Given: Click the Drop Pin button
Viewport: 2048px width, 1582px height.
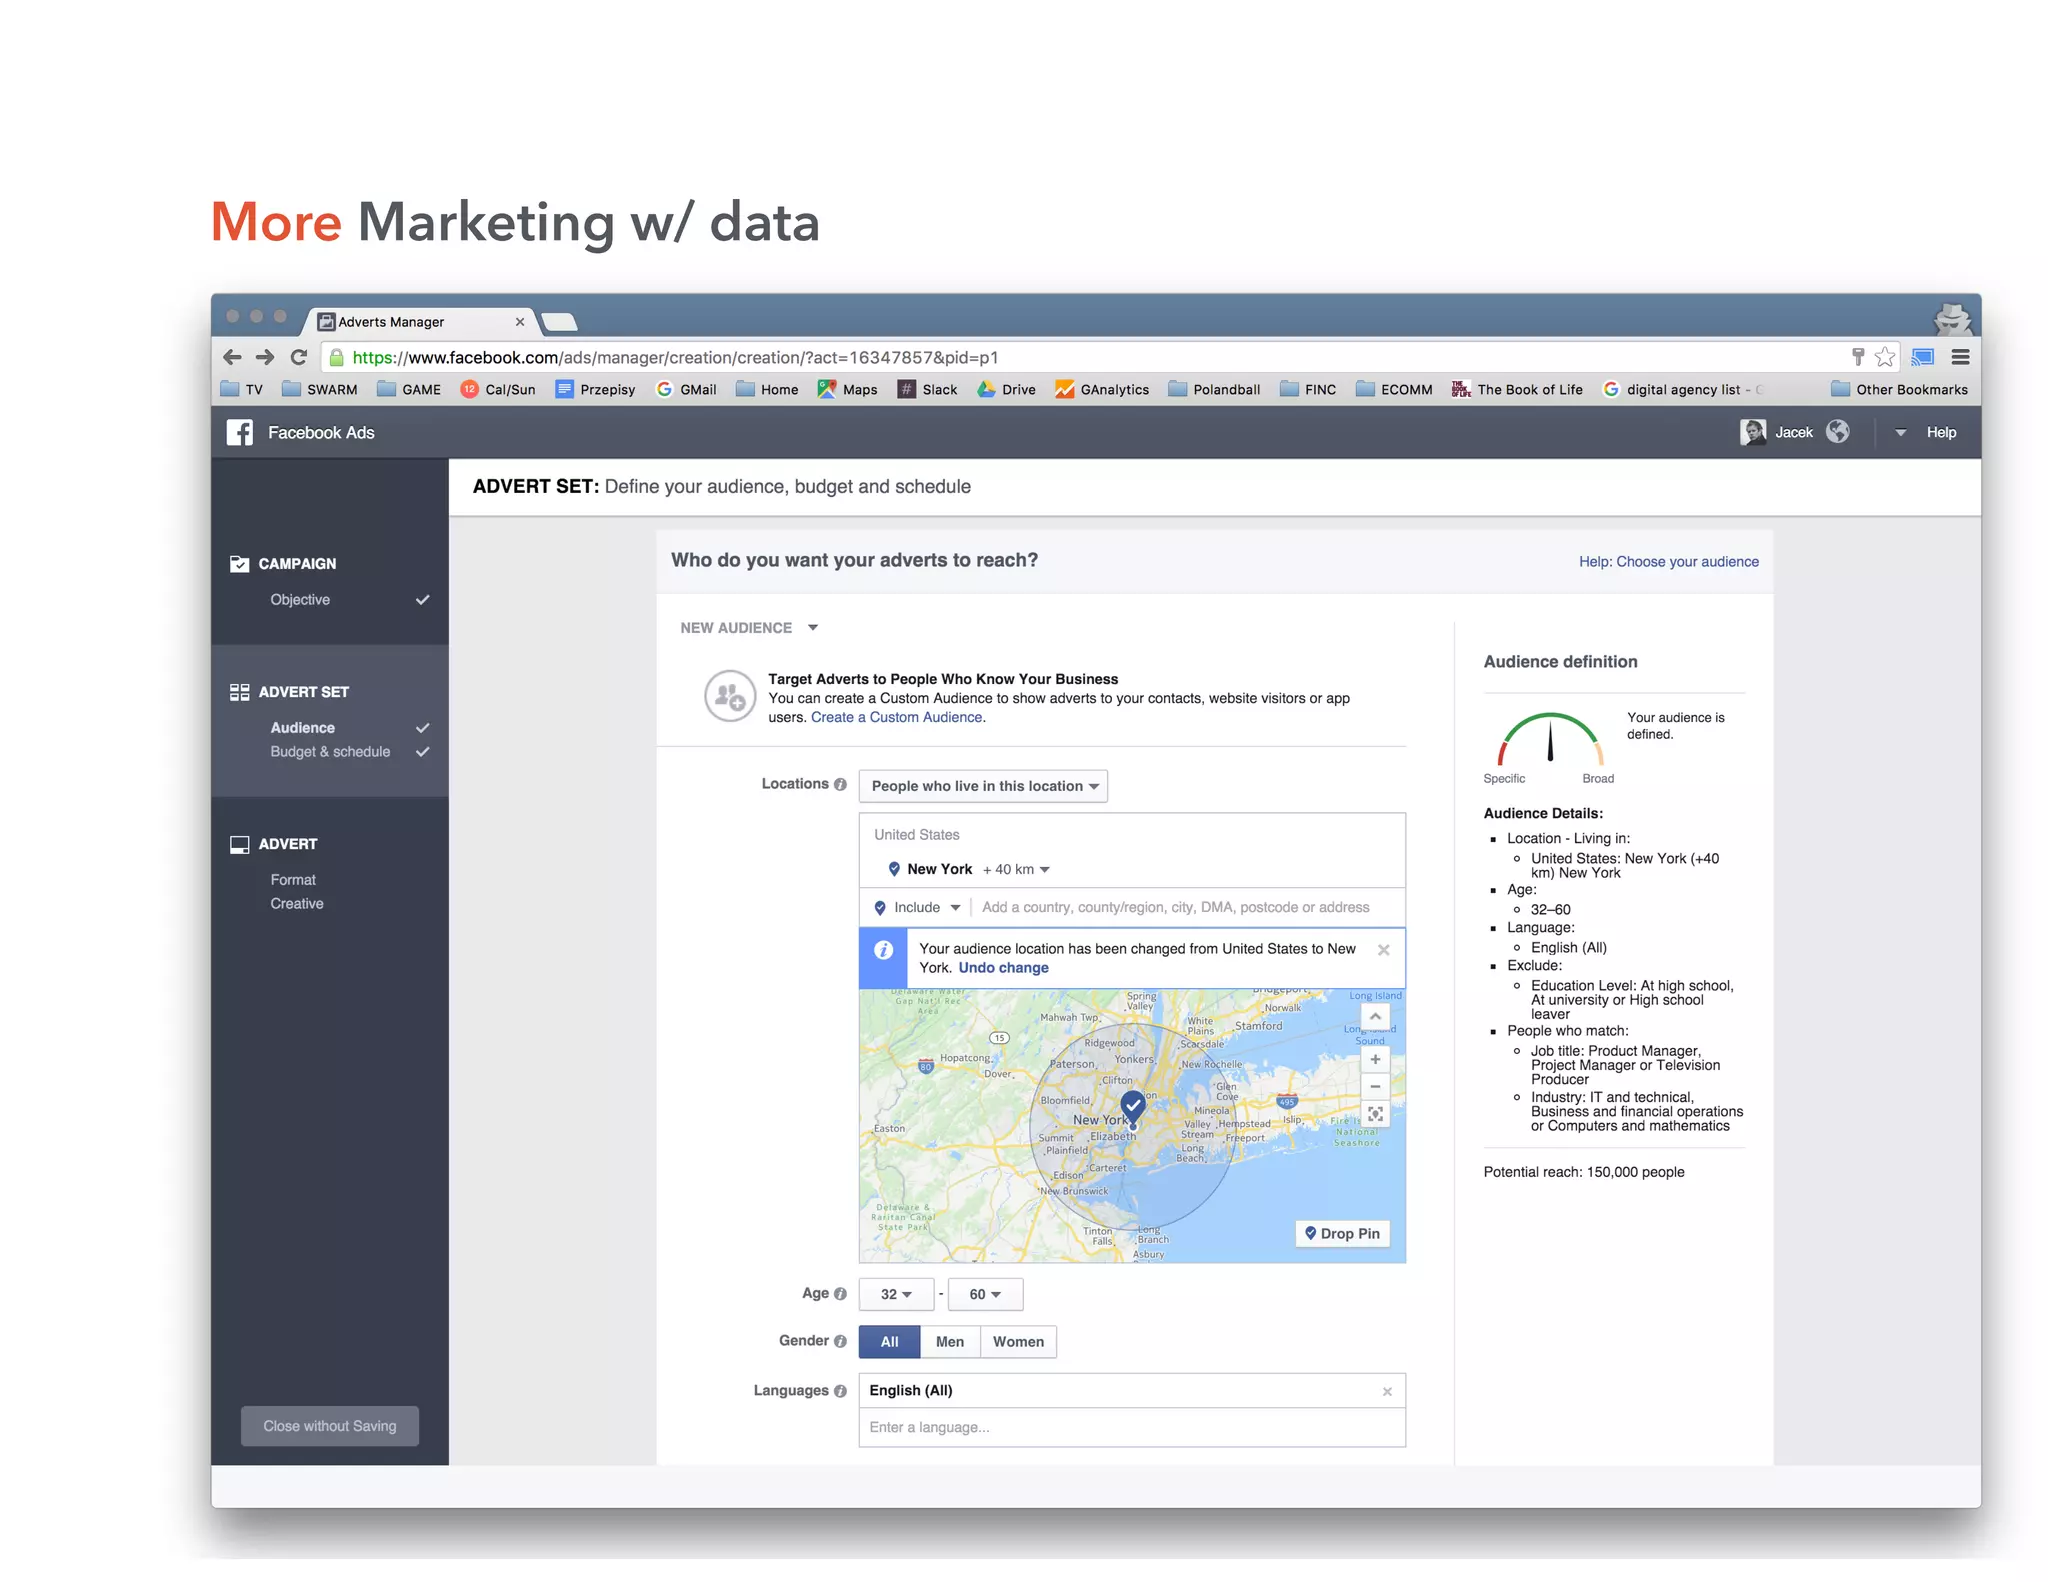Looking at the screenshot, I should coord(1342,1233).
